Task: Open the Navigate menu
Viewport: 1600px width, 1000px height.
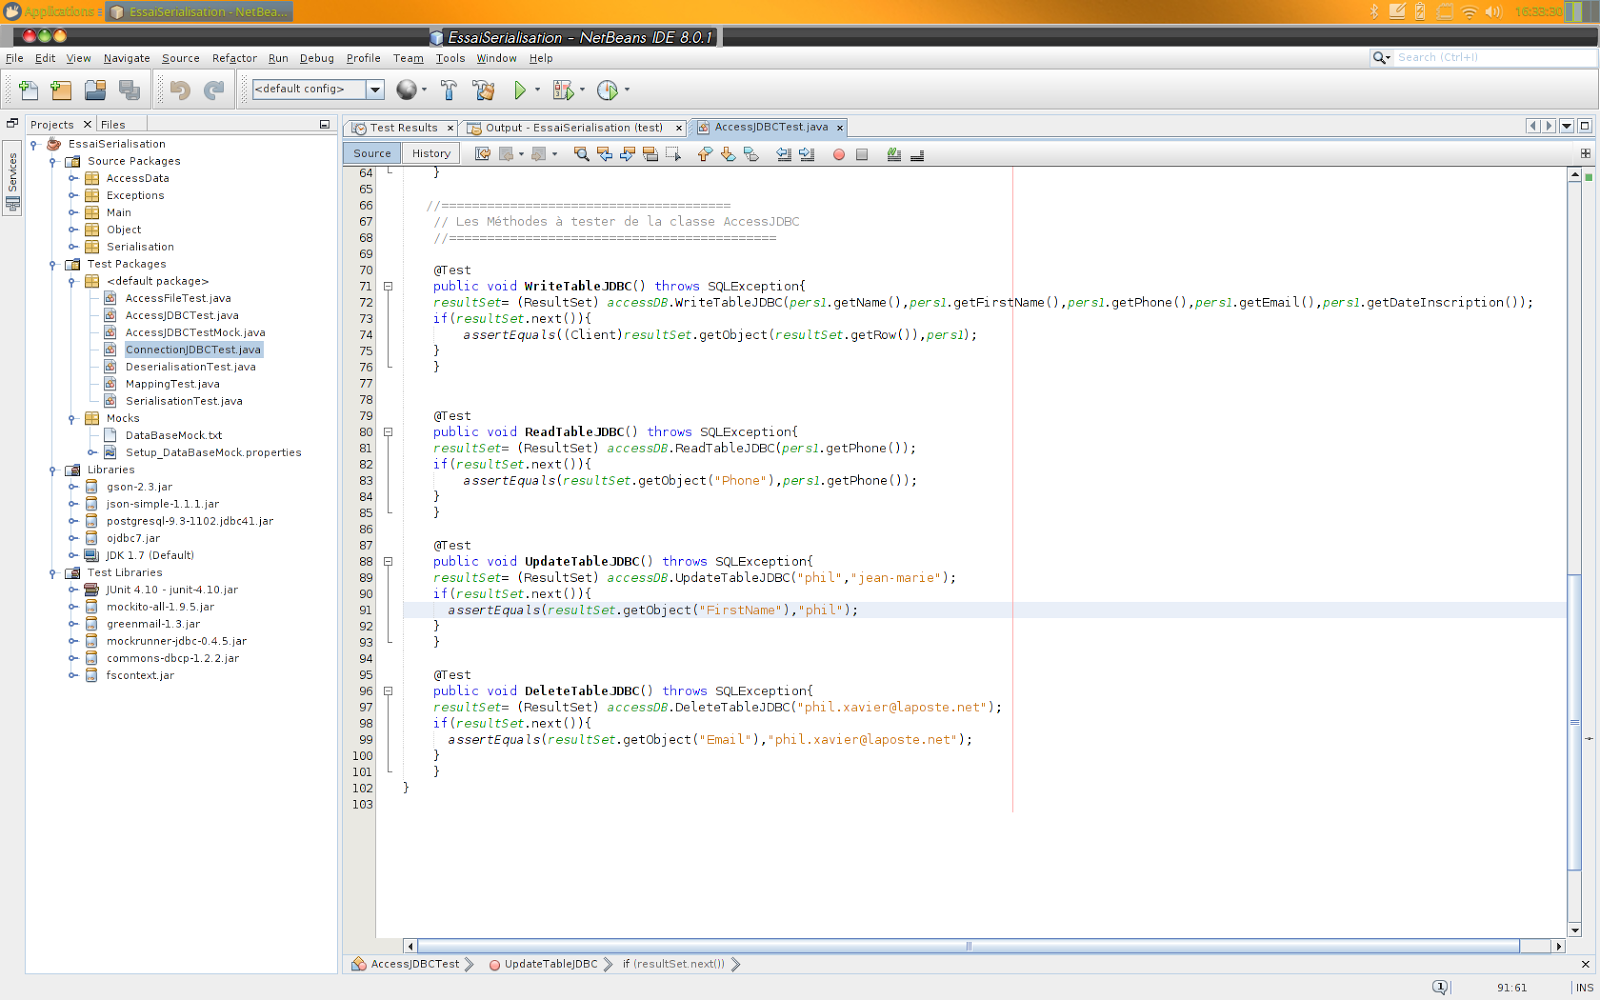Action: click(x=127, y=58)
